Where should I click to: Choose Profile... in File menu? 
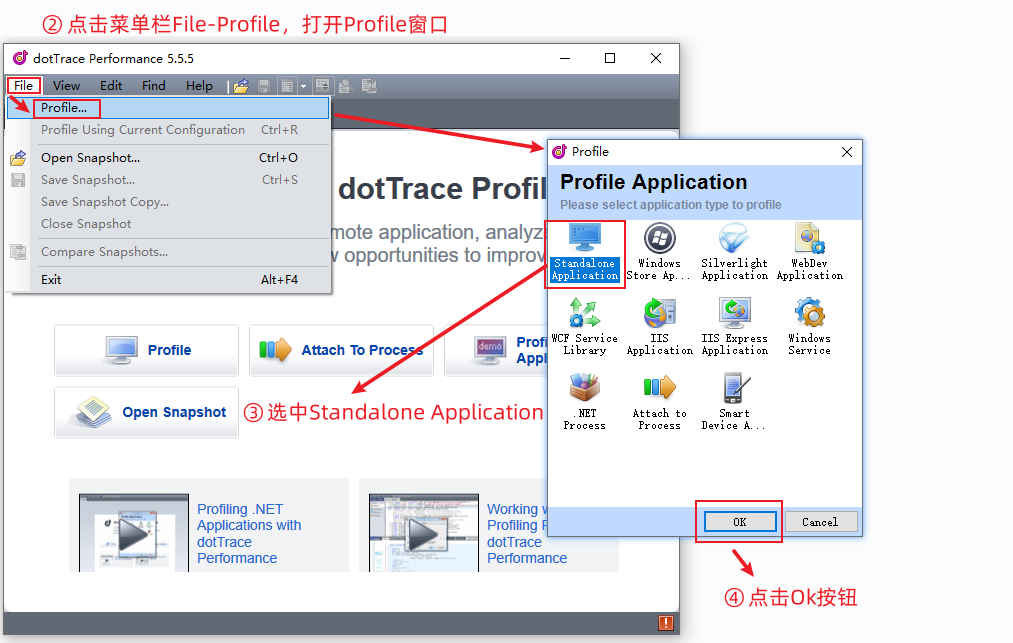[x=168, y=108]
